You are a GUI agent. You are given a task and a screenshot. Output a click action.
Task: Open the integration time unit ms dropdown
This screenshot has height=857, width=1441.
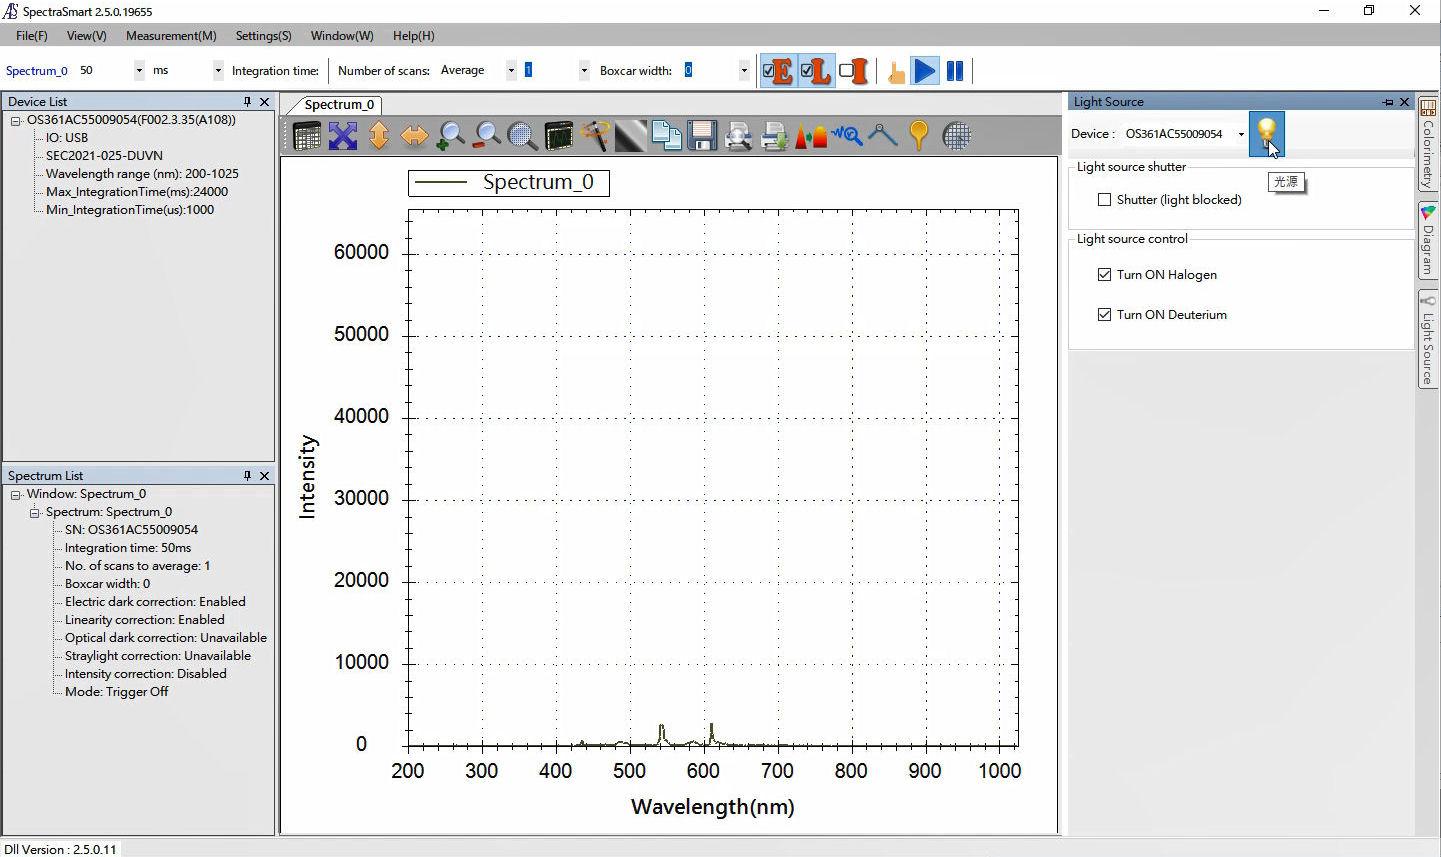[217, 71]
